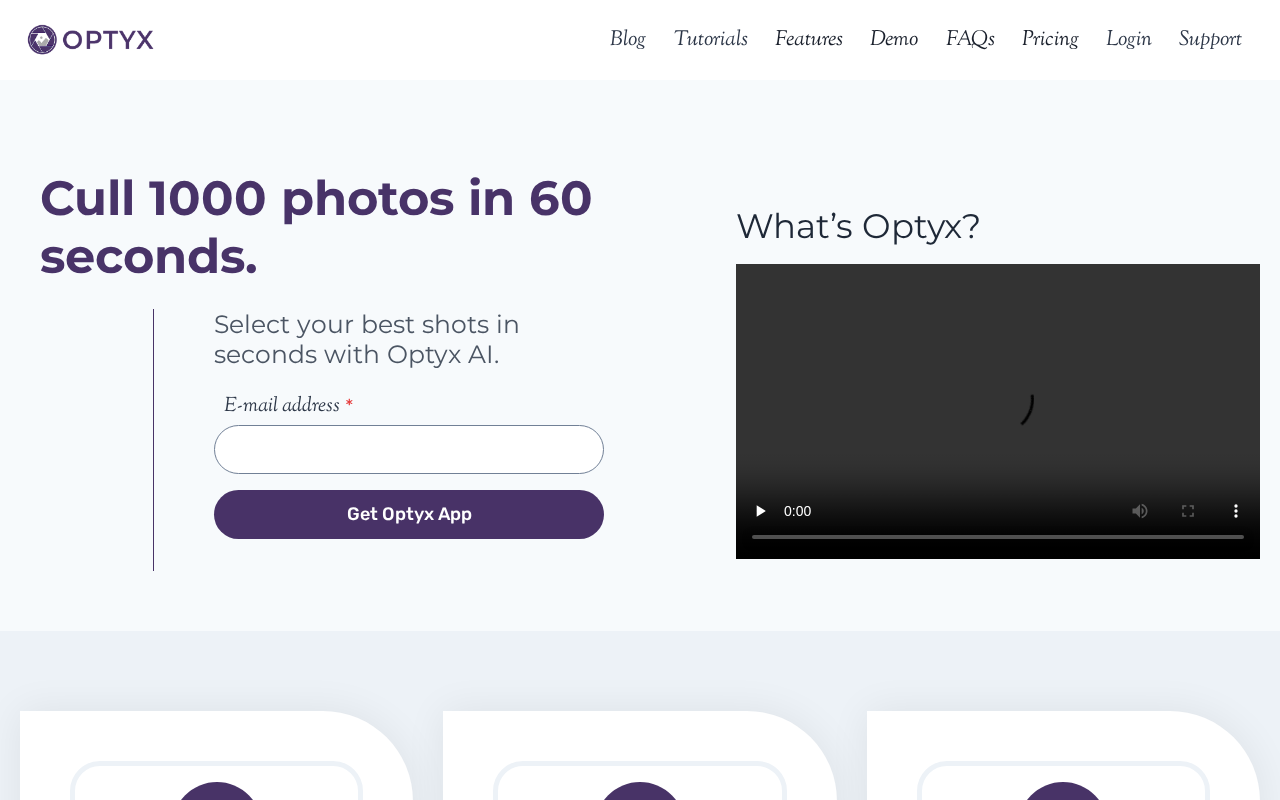This screenshot has height=800, width=1280.
Task: Open the Support page
Action: (1209, 39)
